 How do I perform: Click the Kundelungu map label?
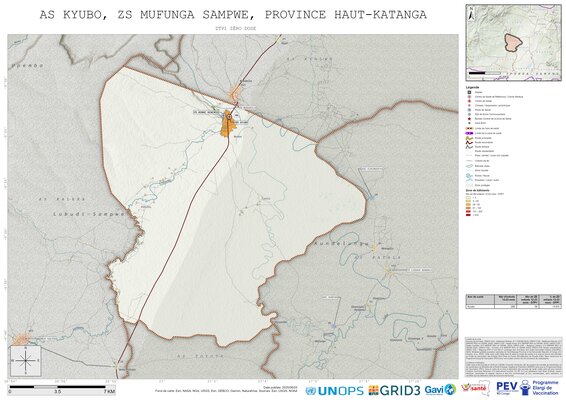[x=340, y=244]
